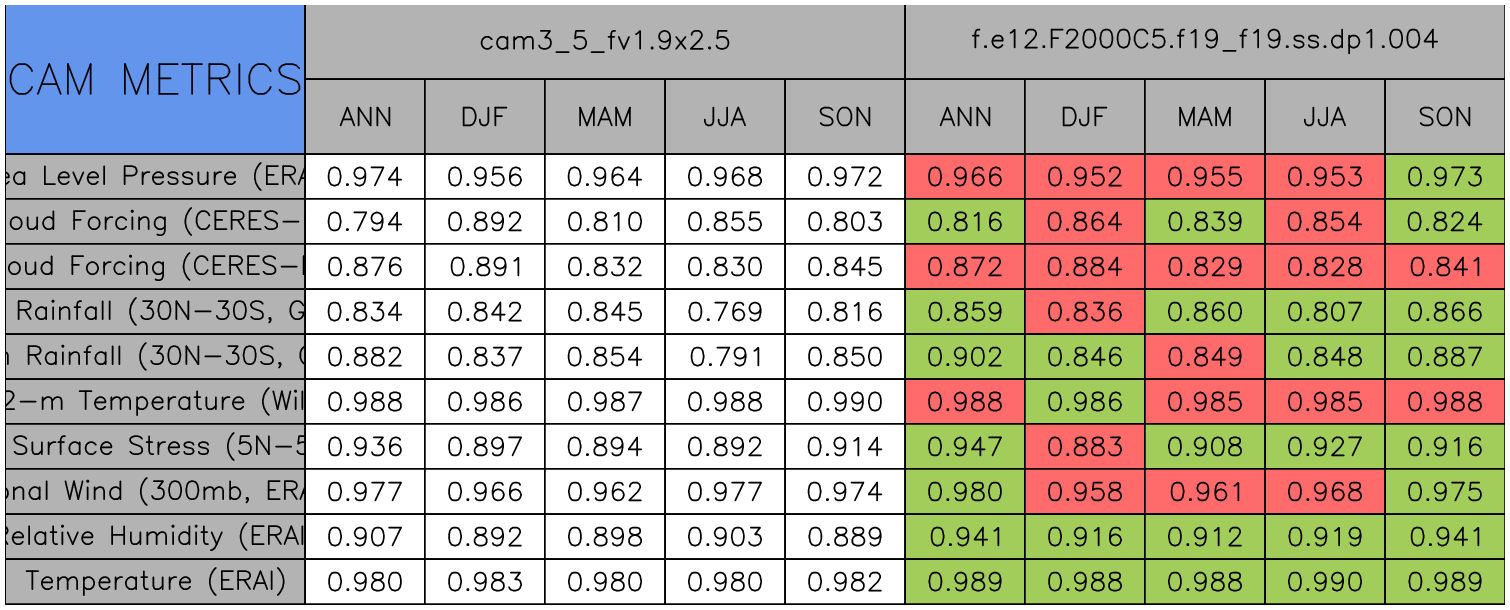Image resolution: width=1510 pixels, height=610 pixels.
Task: Click the red 0.883 Surface Stress cell
Action: pyautogui.click(x=1085, y=447)
